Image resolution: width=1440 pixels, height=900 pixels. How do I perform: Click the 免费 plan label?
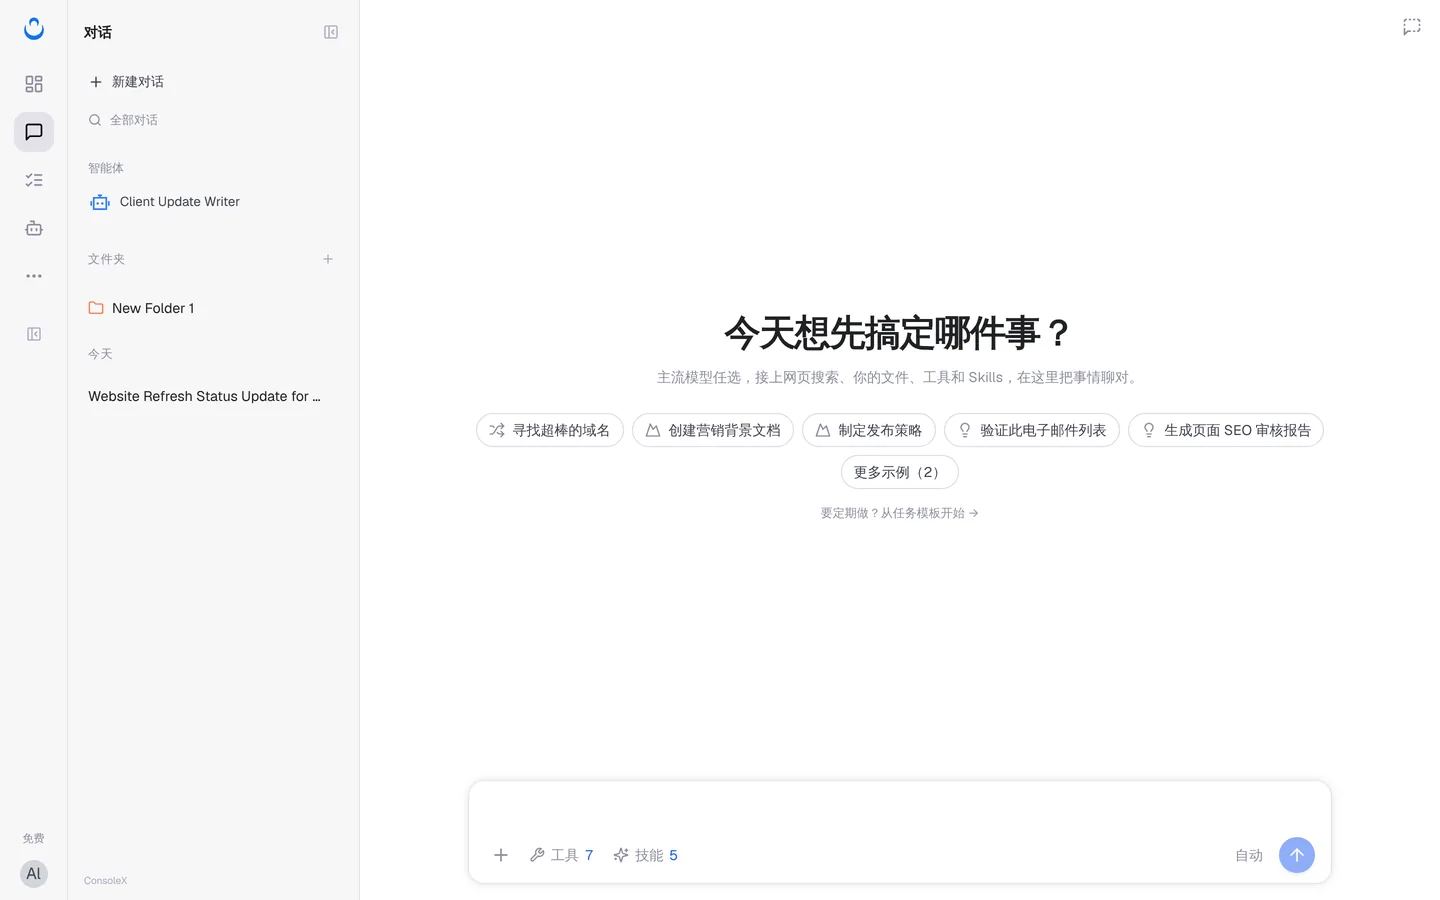coord(34,839)
